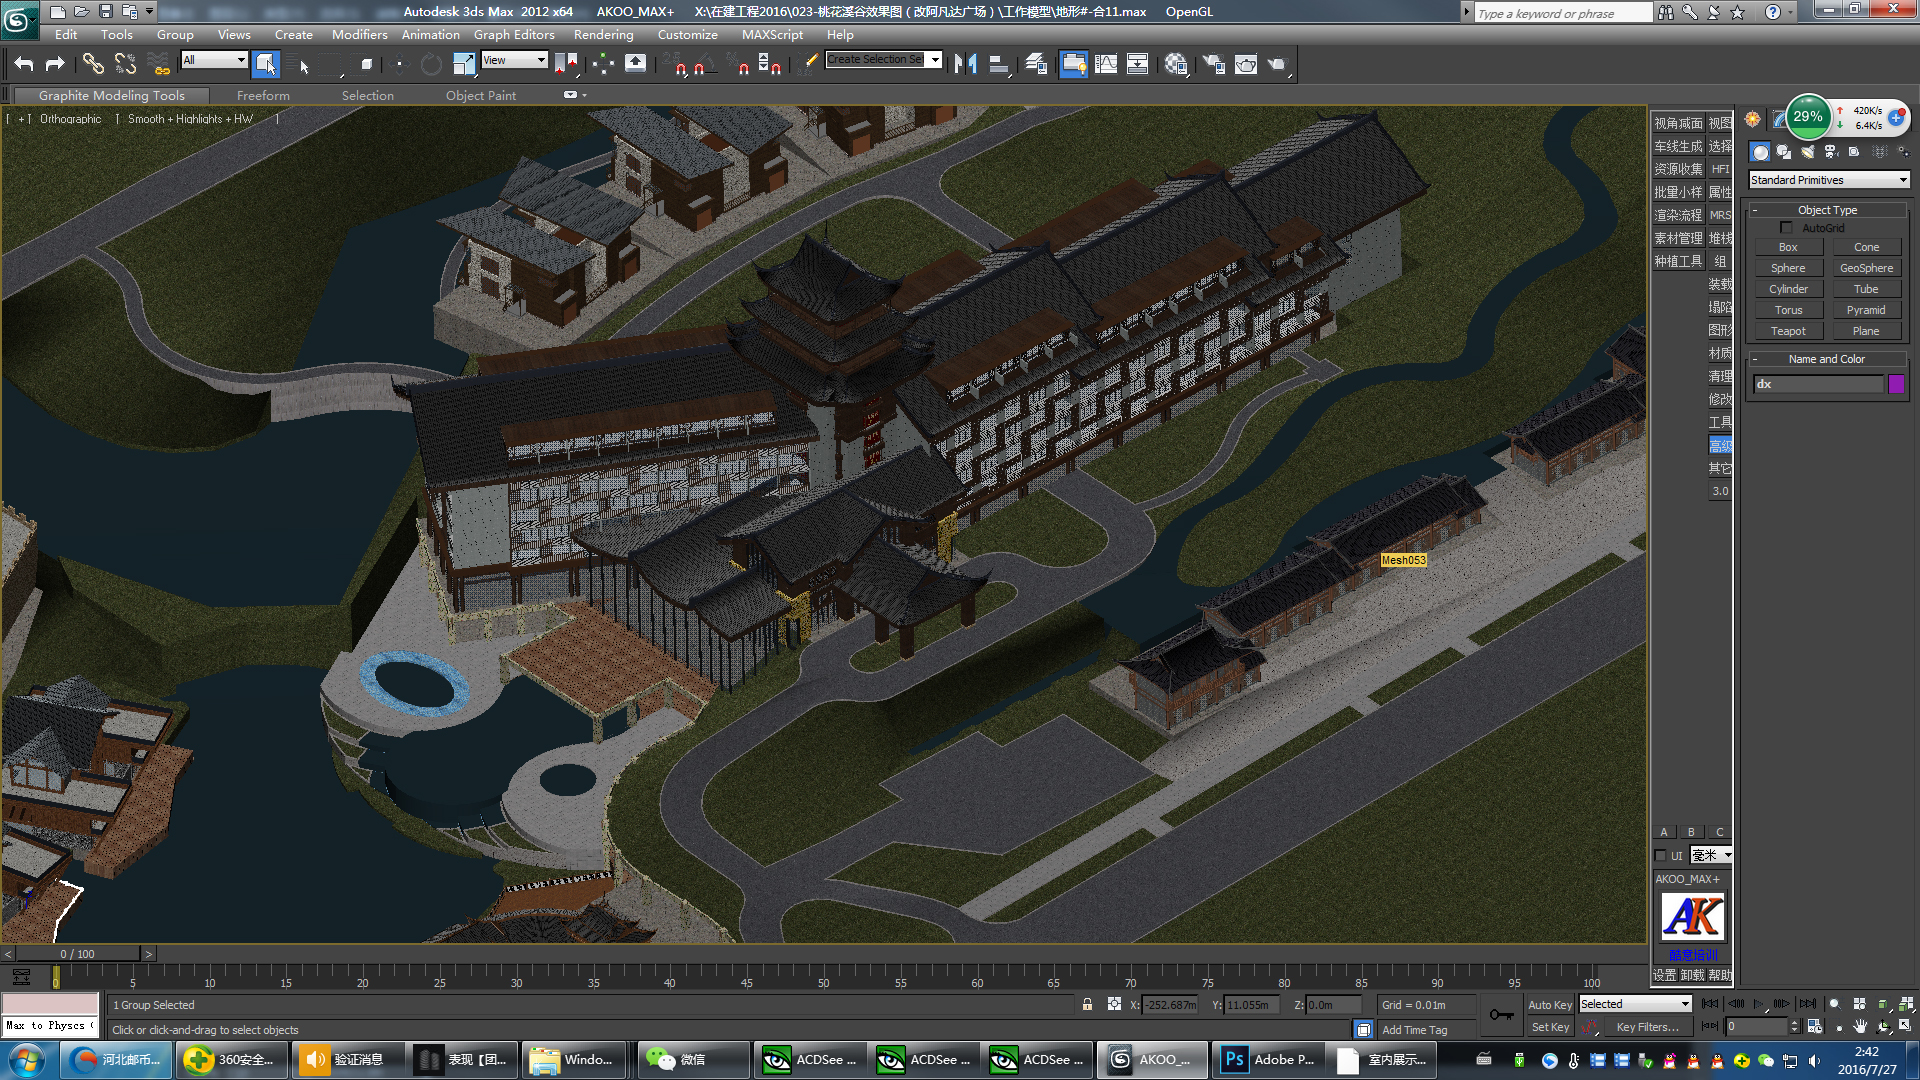Image resolution: width=1920 pixels, height=1080 pixels.
Task: Switch to the Object Paint tab
Action: click(481, 95)
